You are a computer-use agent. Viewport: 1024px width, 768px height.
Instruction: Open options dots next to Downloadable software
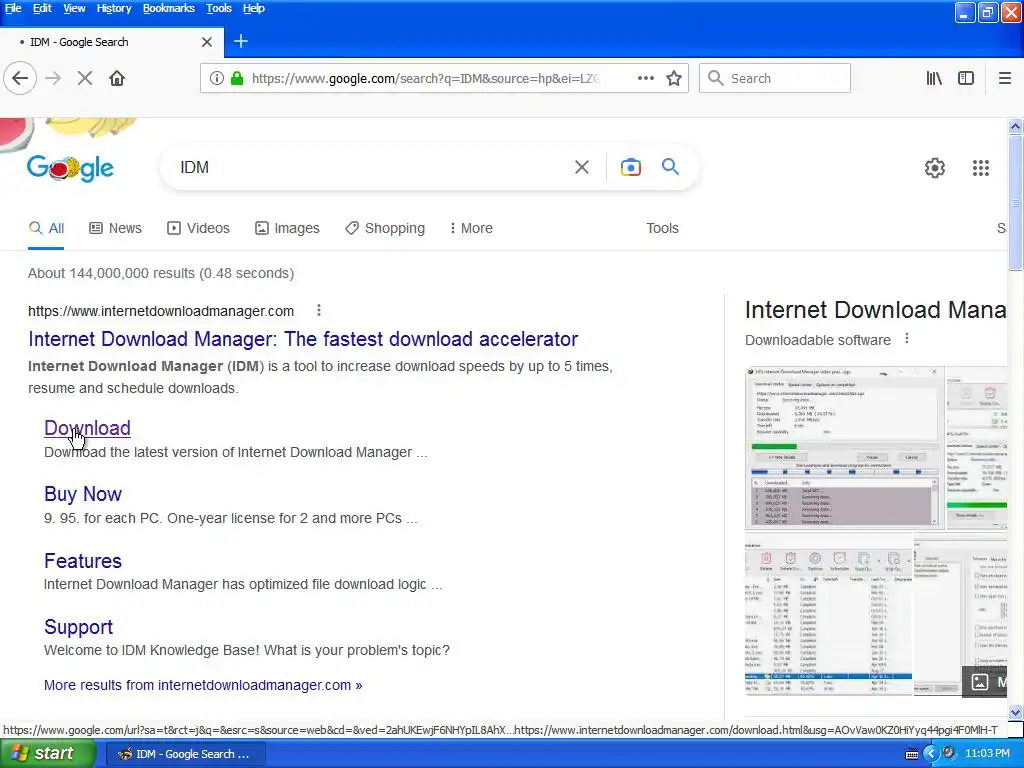907,338
